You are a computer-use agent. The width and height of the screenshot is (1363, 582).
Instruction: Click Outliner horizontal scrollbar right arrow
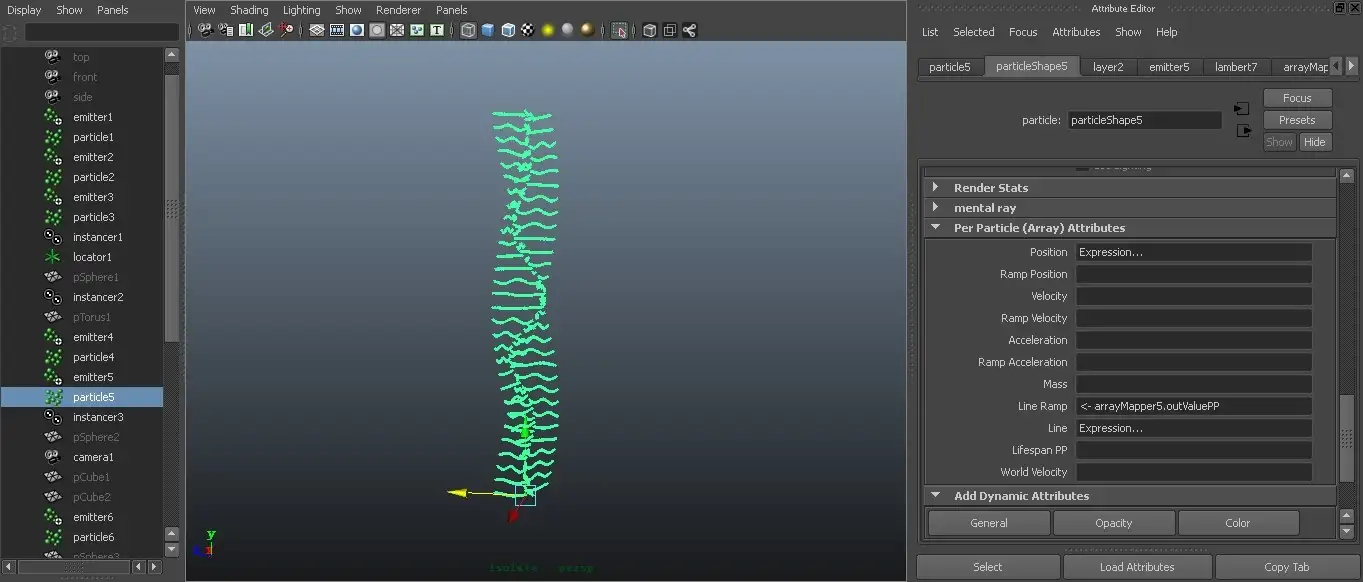coord(153,567)
